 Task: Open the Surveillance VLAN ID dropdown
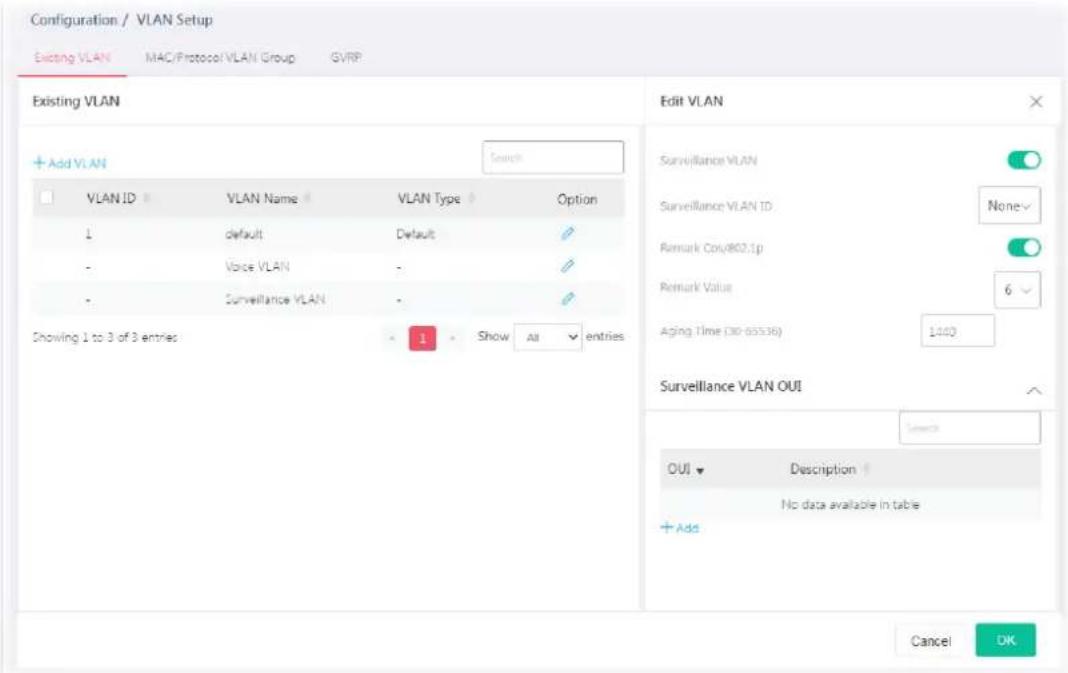[x=1009, y=205]
